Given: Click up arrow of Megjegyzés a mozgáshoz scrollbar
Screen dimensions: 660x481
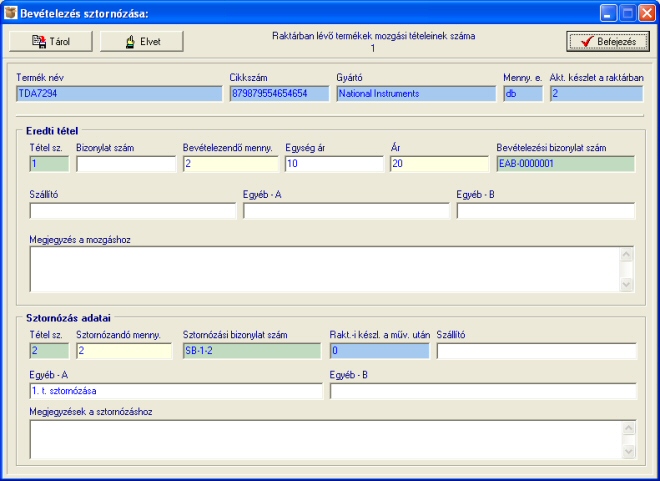Looking at the screenshot, I should tap(626, 255).
